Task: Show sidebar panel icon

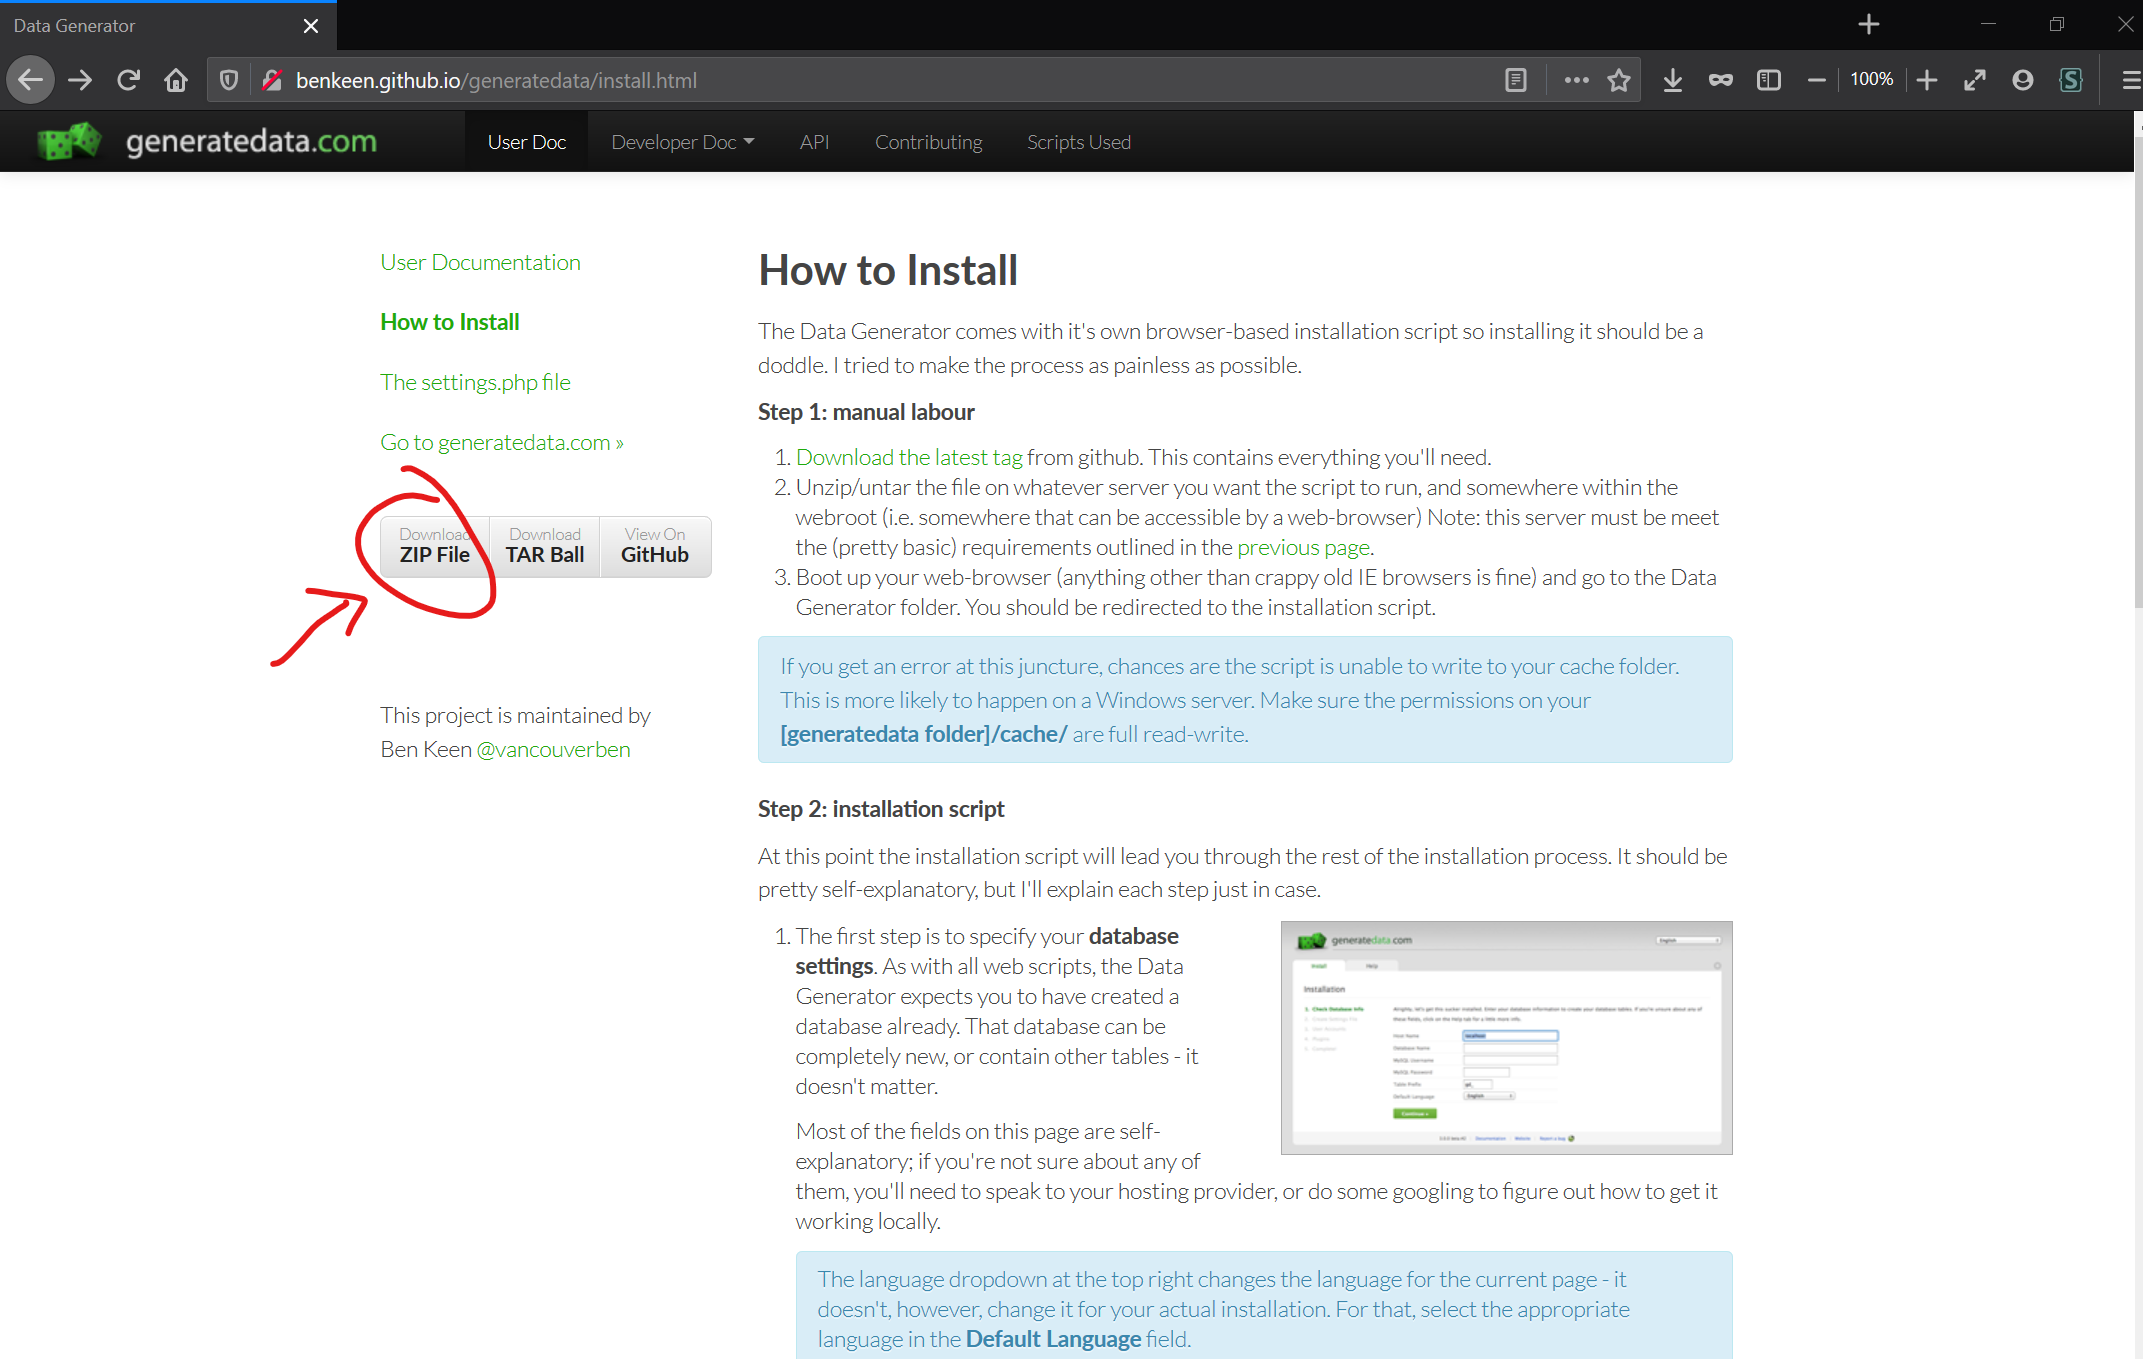Action: point(1768,80)
